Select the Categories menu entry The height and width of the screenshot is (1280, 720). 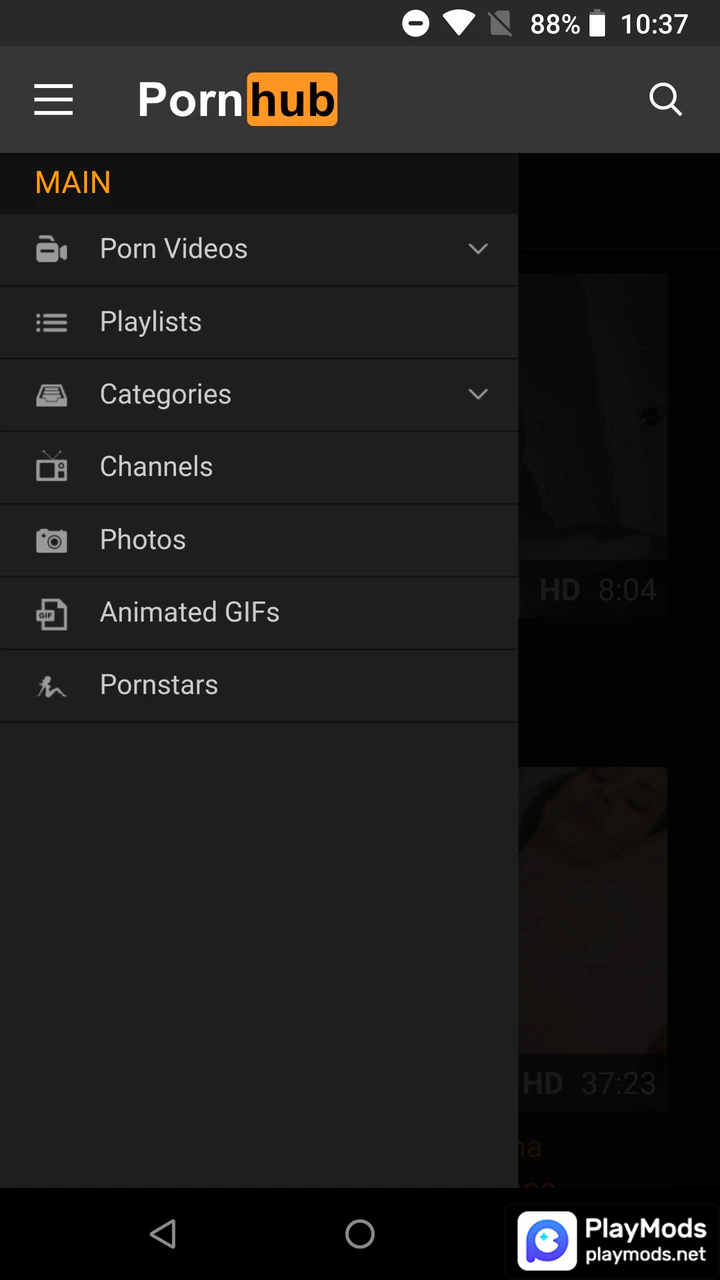click(x=259, y=395)
